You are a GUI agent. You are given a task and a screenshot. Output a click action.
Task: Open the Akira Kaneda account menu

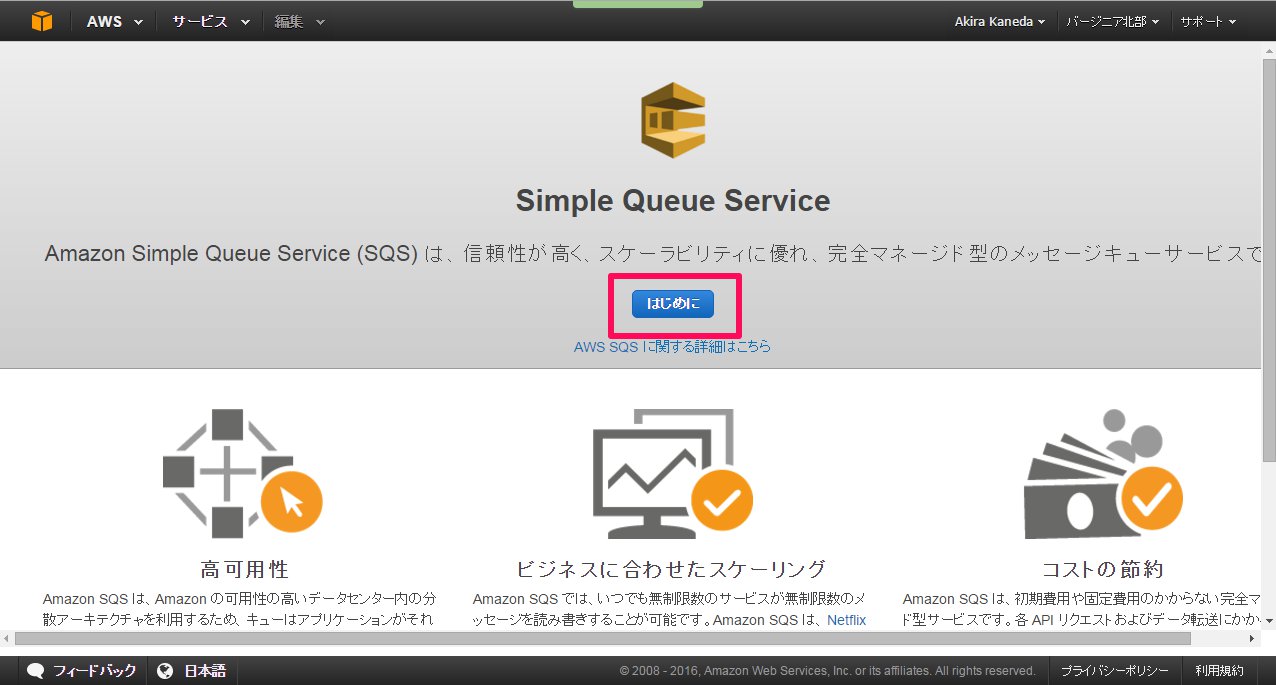[1000, 21]
